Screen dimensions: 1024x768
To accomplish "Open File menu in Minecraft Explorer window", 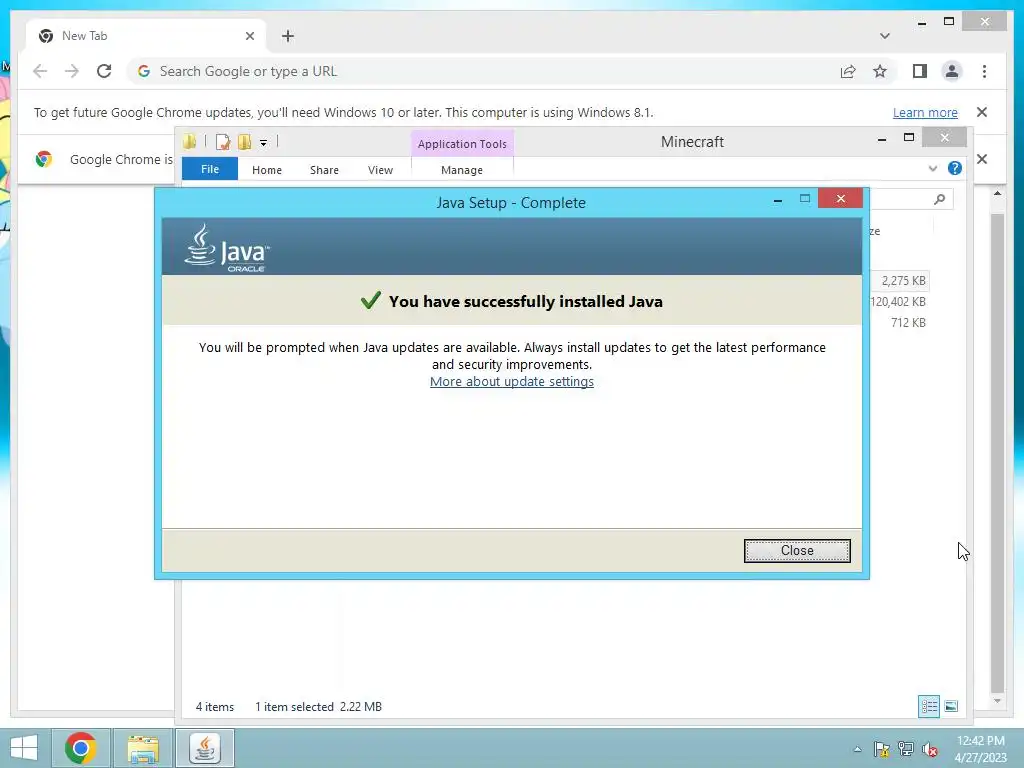I will [x=210, y=169].
